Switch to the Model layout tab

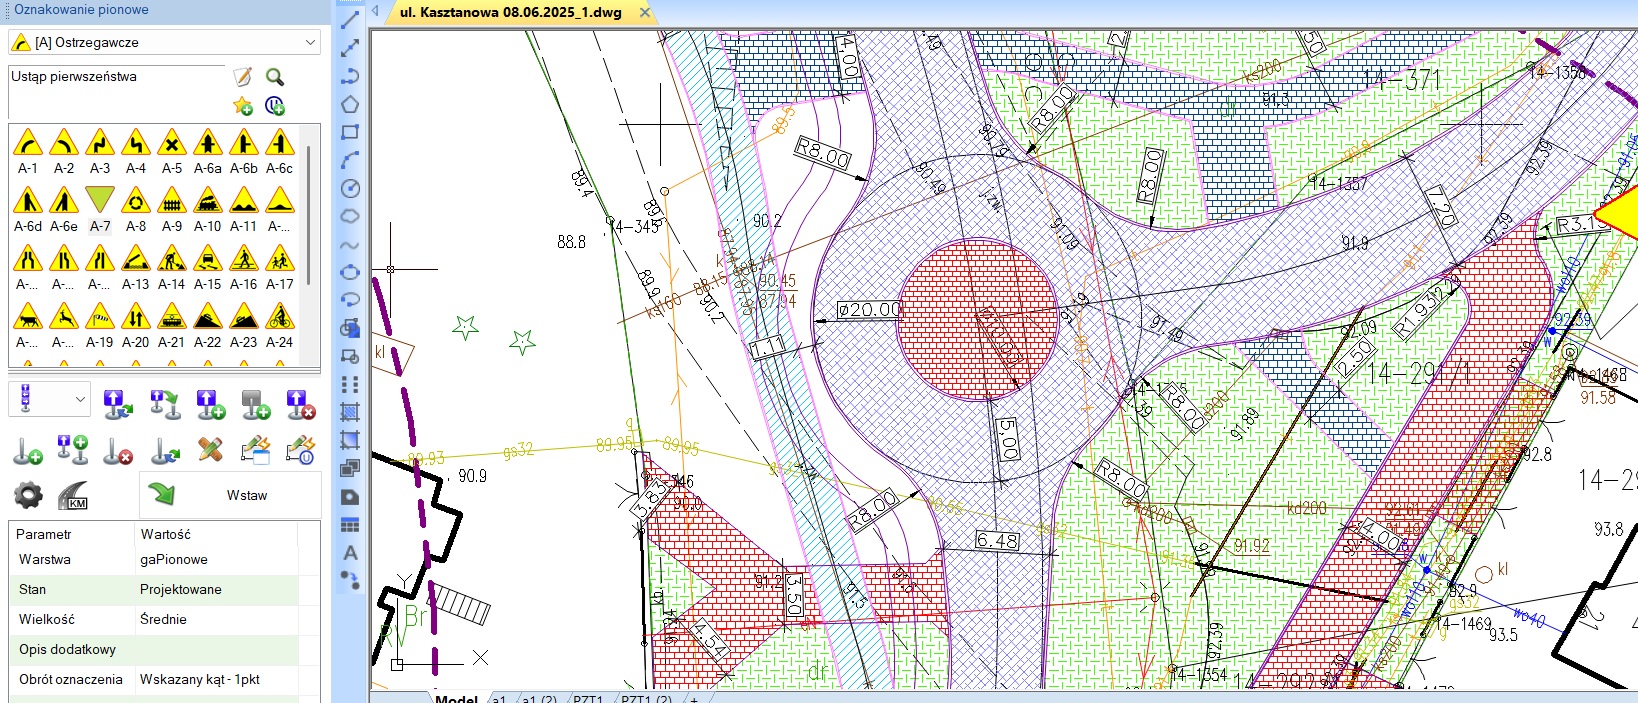point(456,698)
